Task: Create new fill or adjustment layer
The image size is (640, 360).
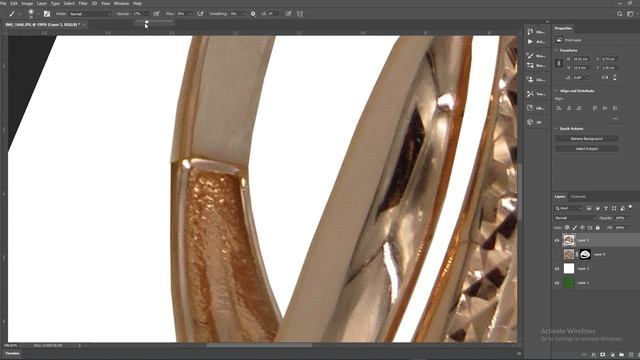Action: click(612, 355)
